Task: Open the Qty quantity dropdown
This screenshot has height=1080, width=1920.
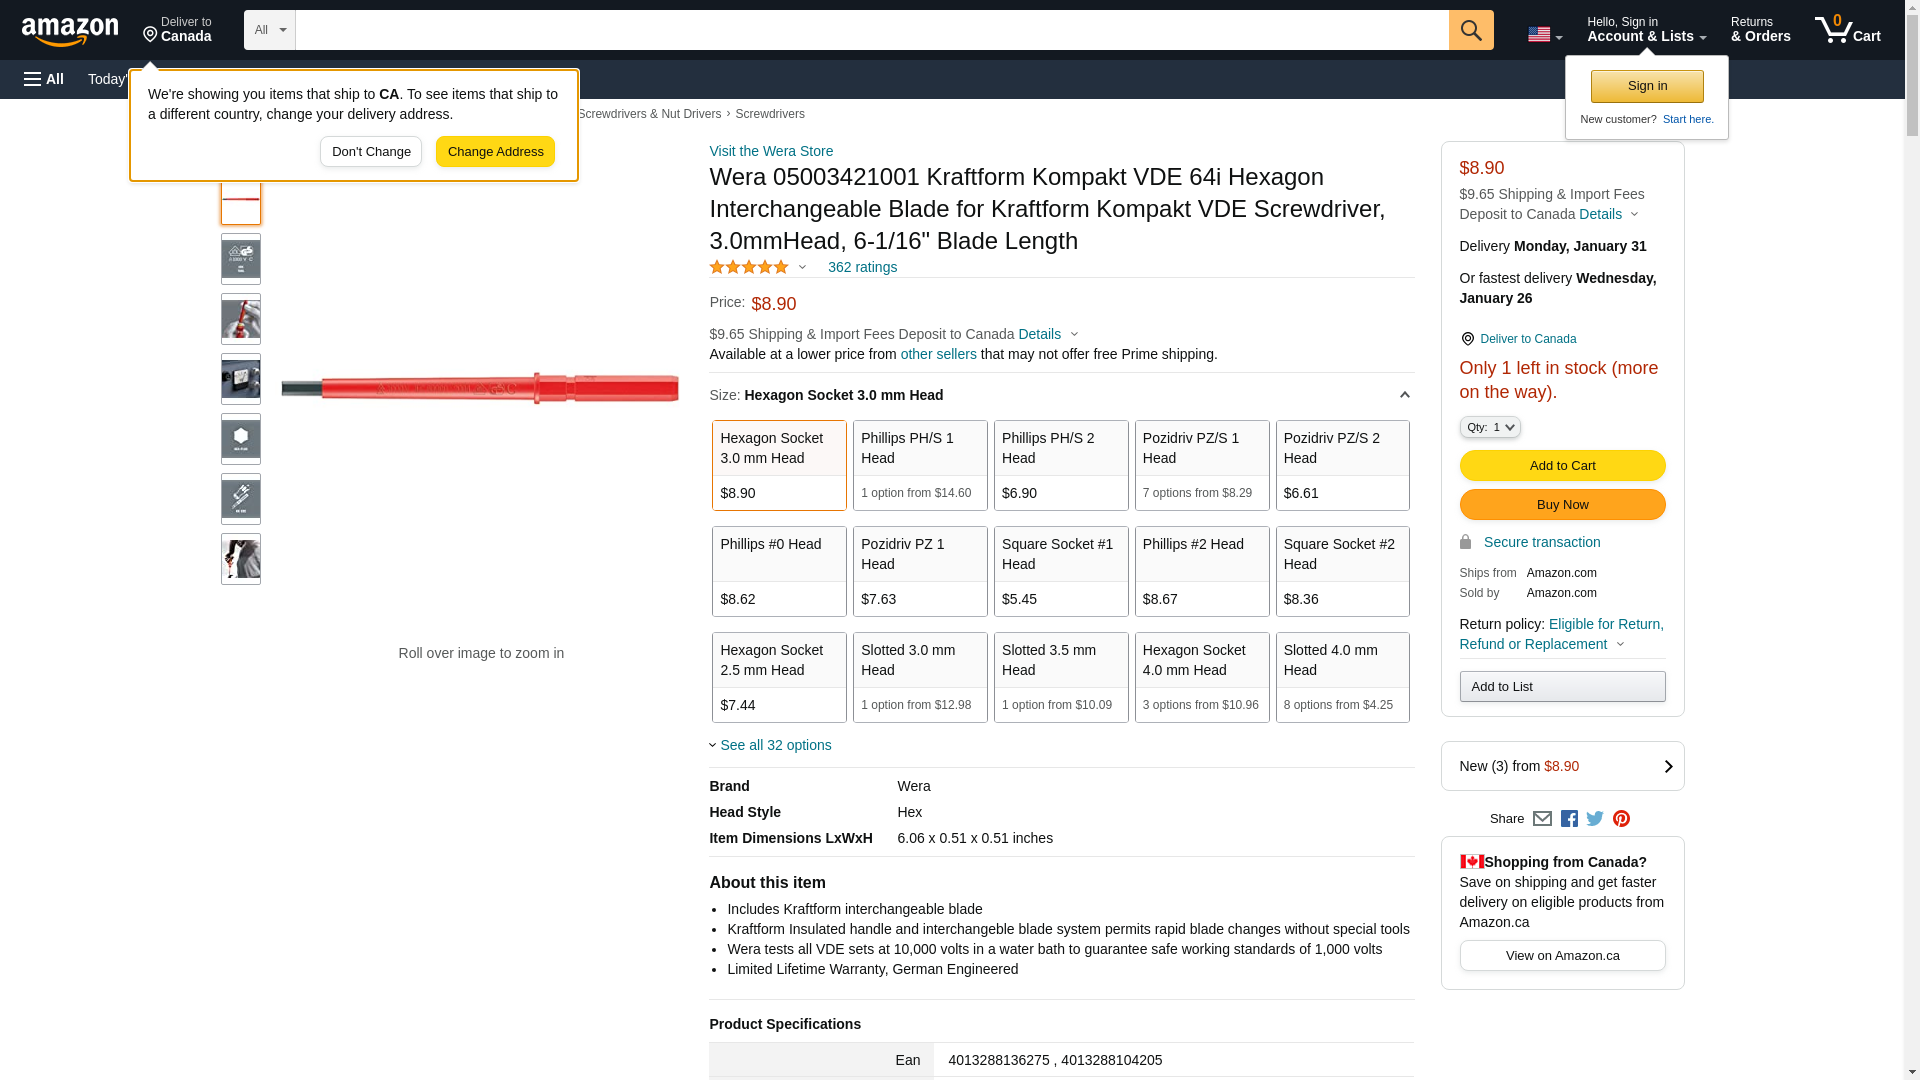Action: coord(1489,427)
